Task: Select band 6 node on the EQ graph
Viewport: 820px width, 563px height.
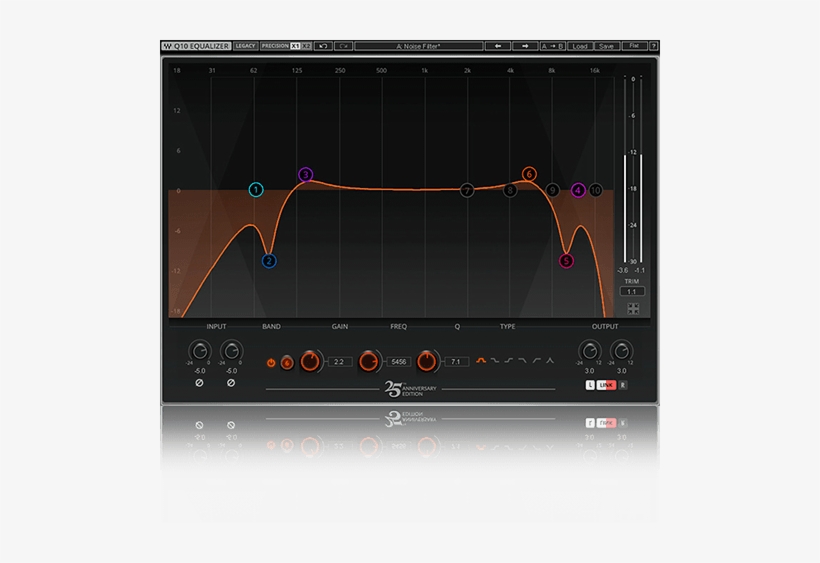Action: tap(529, 174)
